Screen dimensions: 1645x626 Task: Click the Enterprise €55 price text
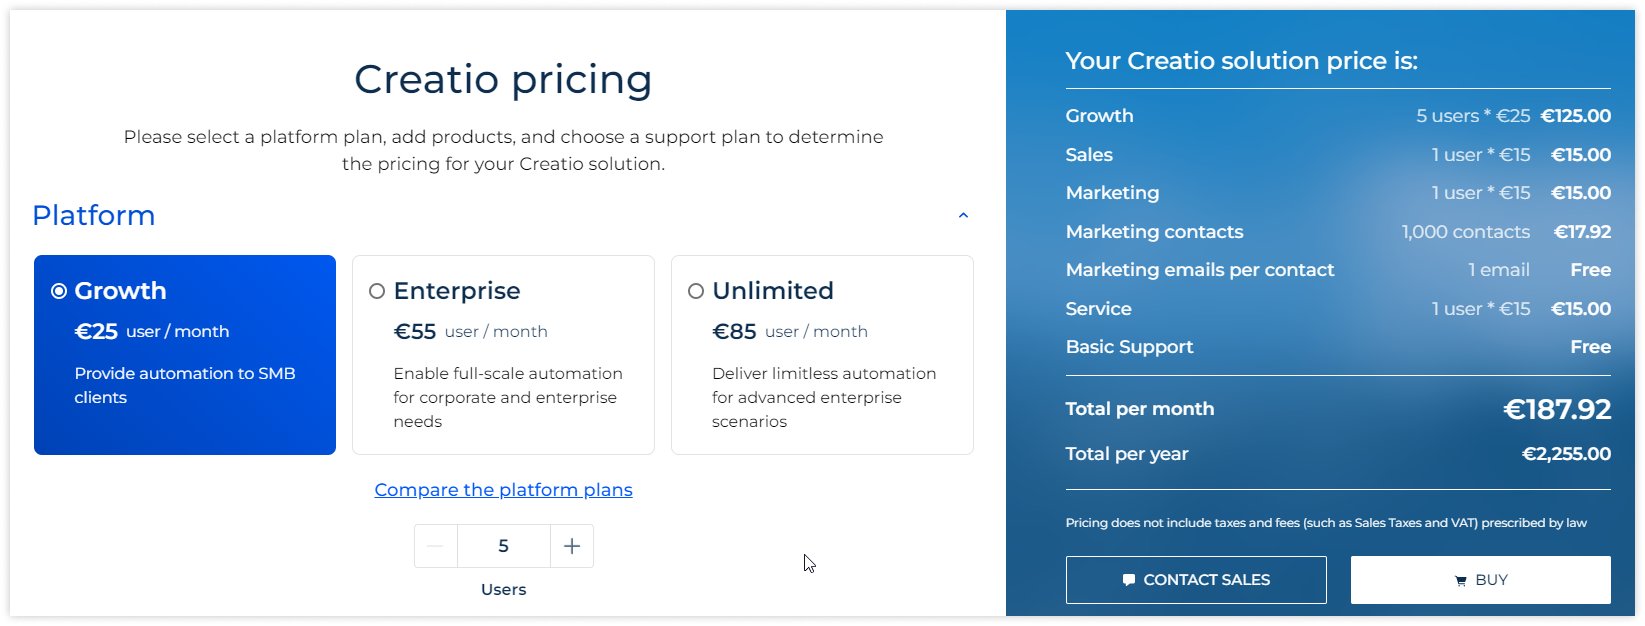(x=415, y=332)
